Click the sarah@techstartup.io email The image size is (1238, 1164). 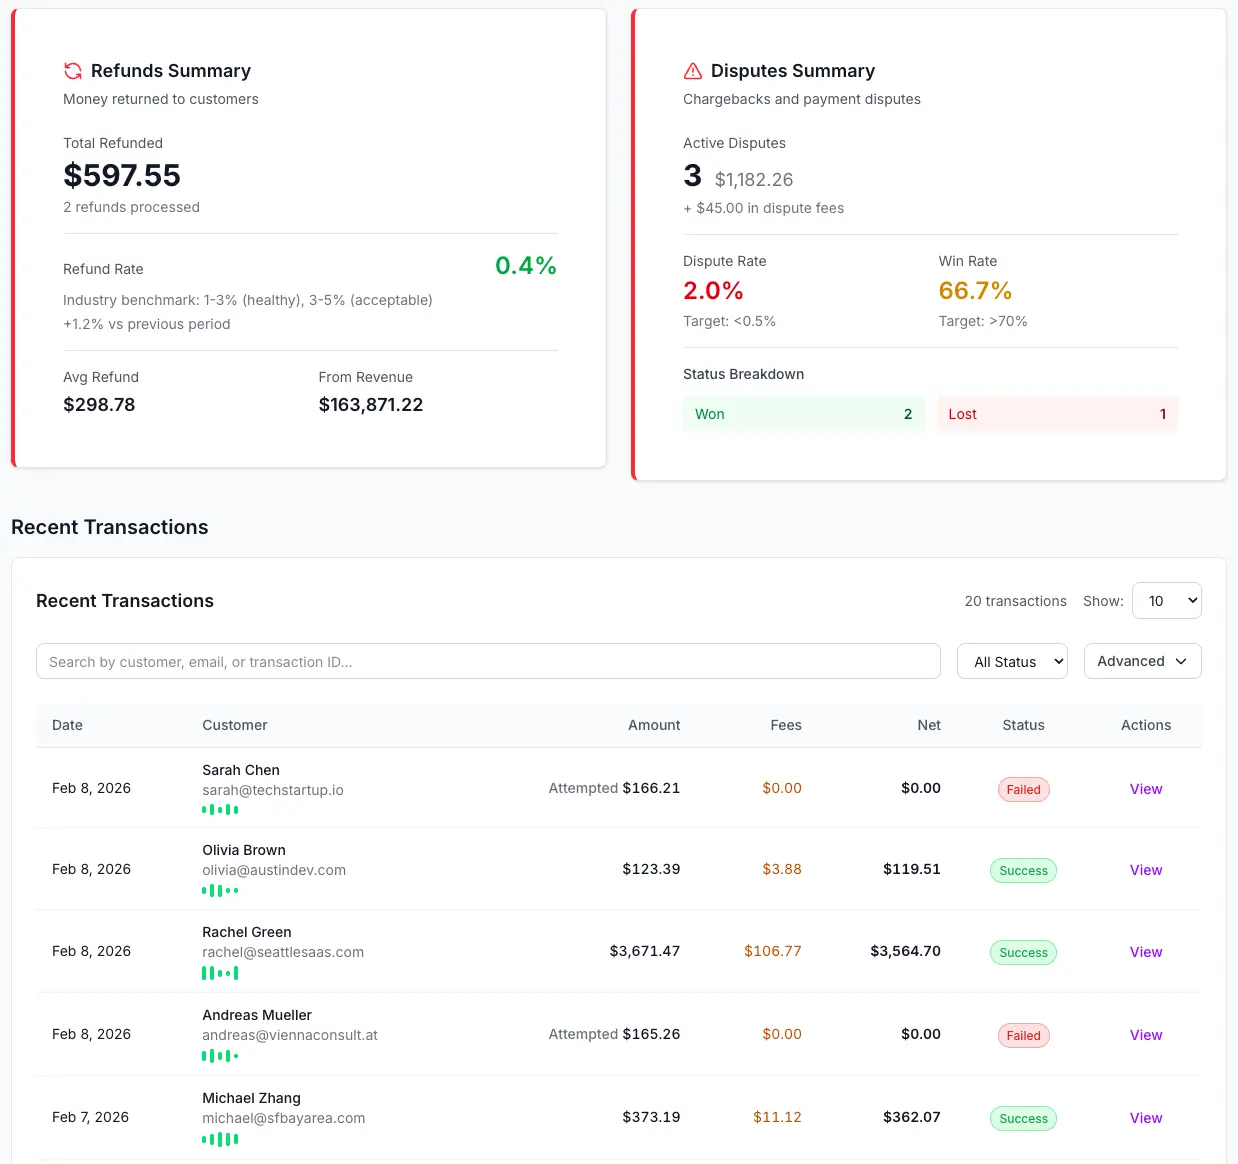273,790
